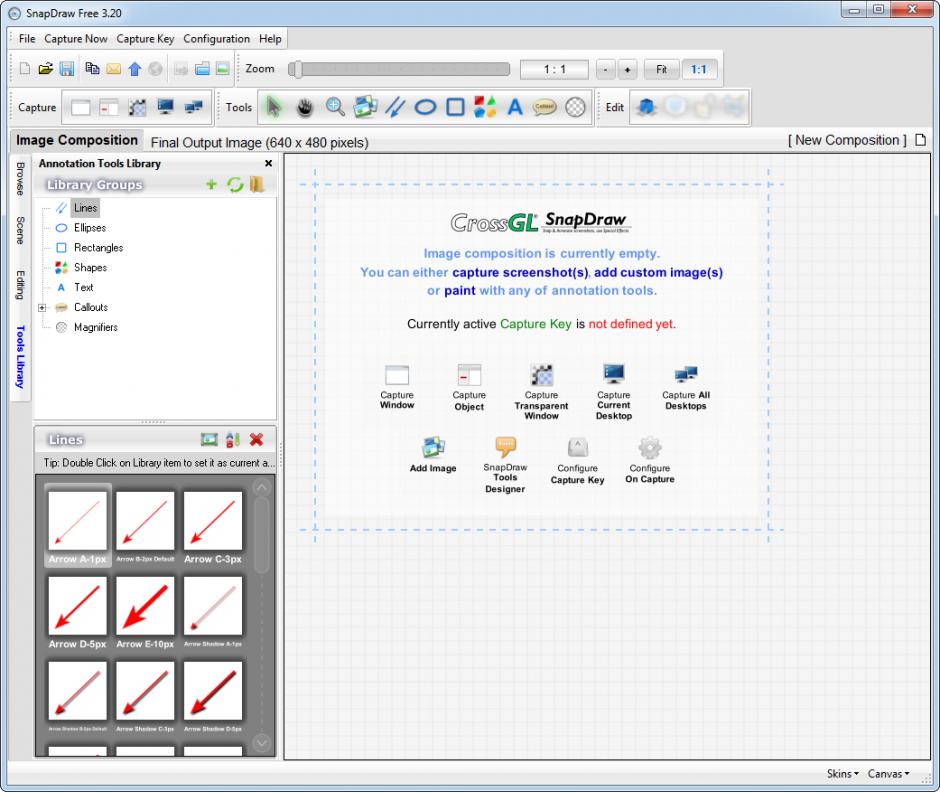Select the hand pan tool
This screenshot has height=792, width=940.
point(304,107)
